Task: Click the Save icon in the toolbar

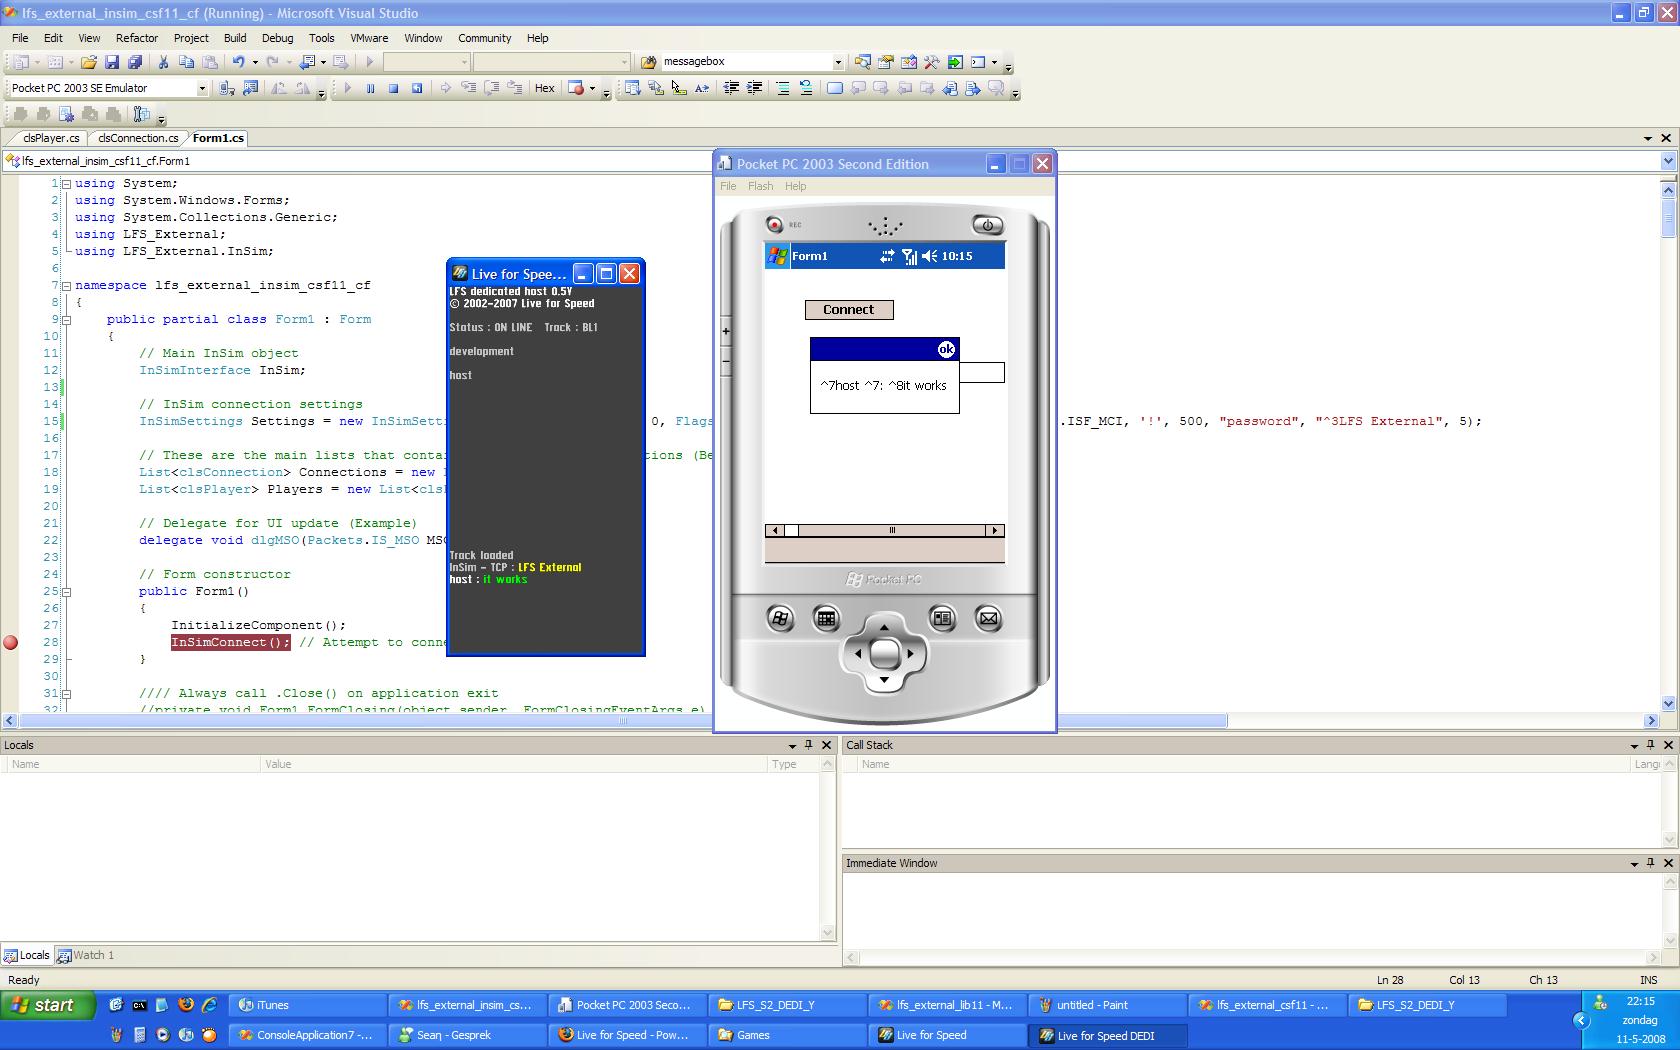Action: [112, 62]
